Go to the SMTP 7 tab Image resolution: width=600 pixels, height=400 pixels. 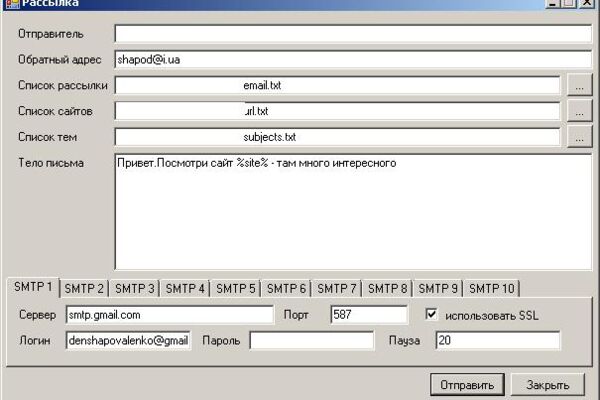point(337,289)
